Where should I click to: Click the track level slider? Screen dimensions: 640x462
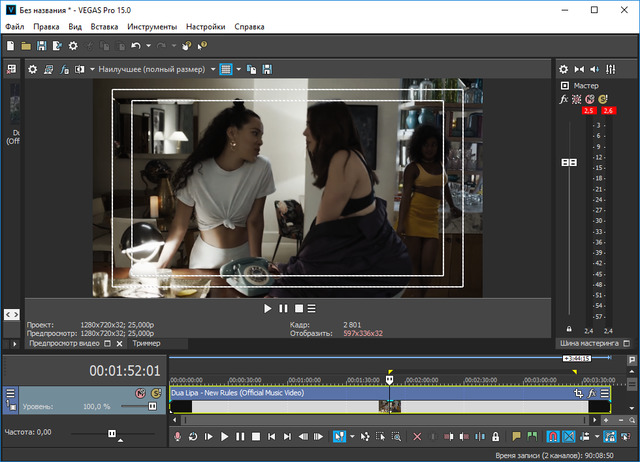pyautogui.click(x=153, y=406)
